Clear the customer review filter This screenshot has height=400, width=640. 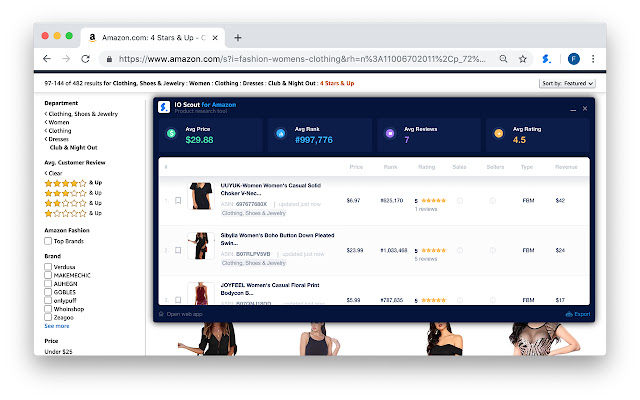click(x=53, y=173)
